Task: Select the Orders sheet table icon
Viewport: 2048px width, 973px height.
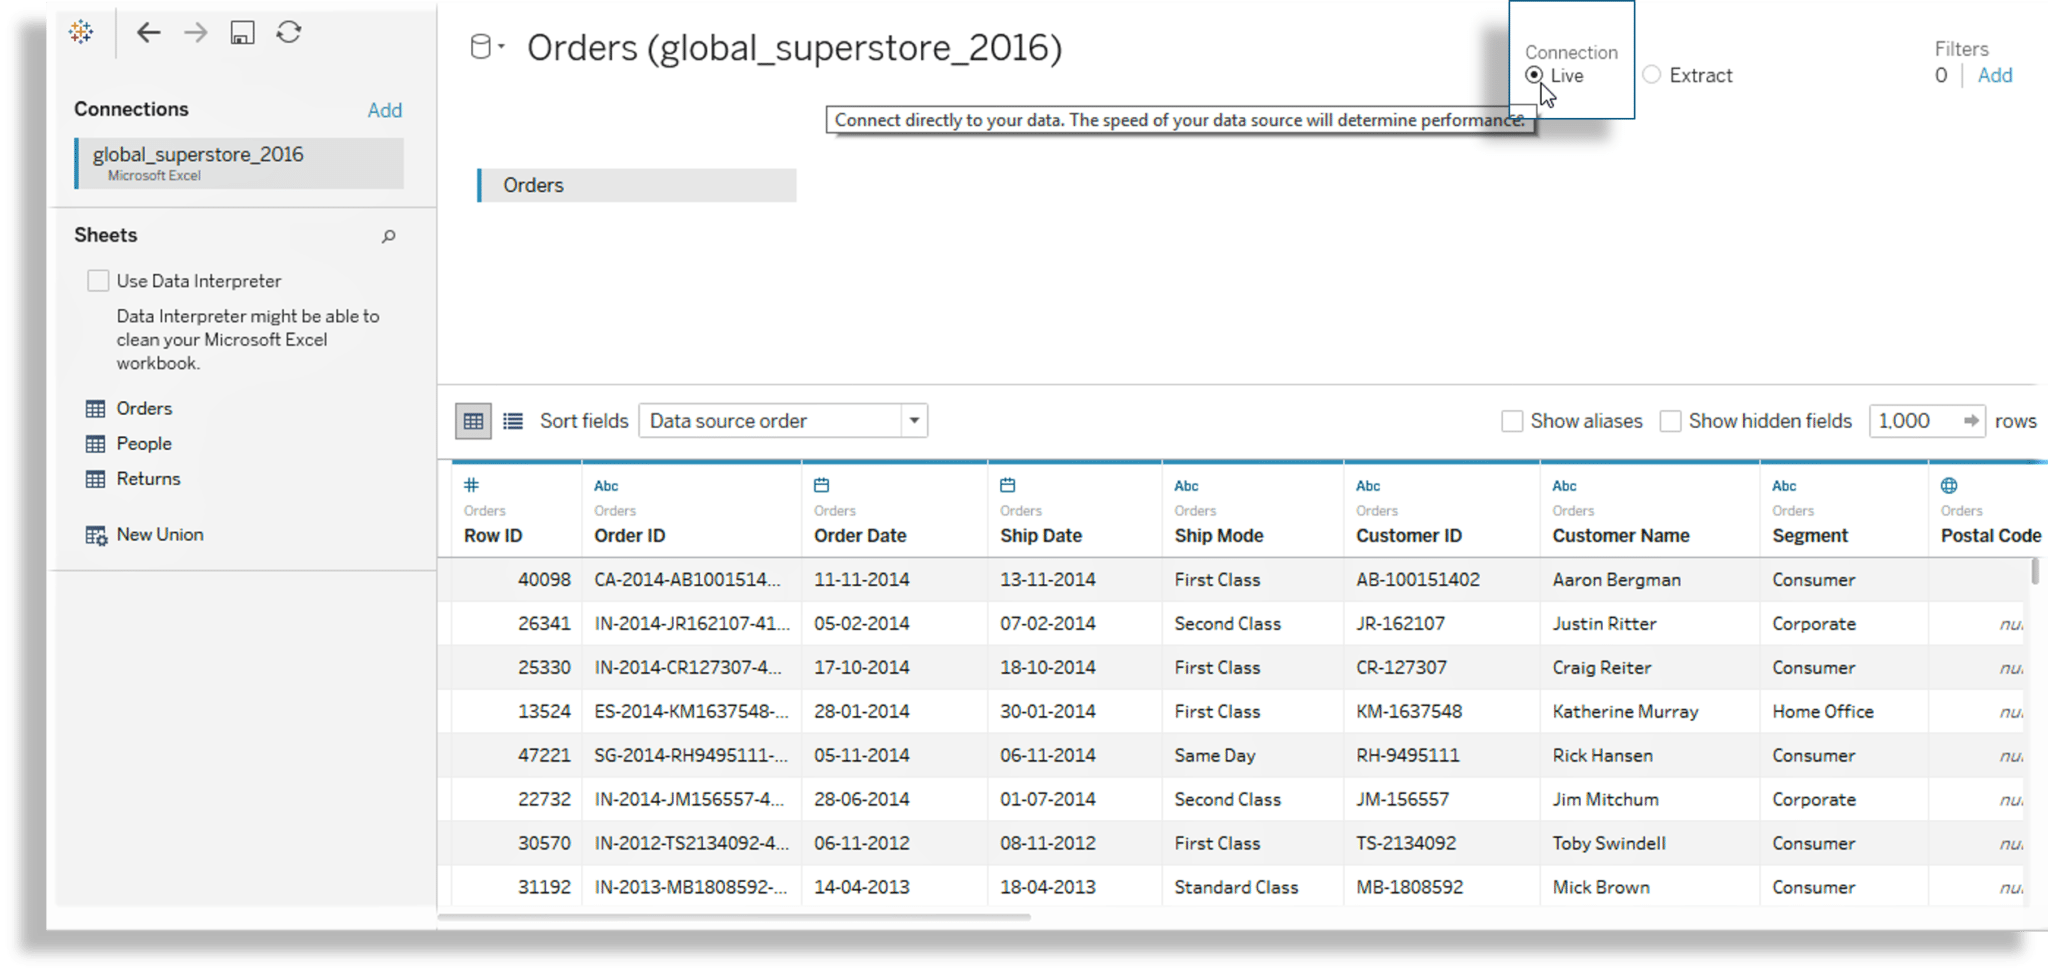Action: [x=95, y=408]
